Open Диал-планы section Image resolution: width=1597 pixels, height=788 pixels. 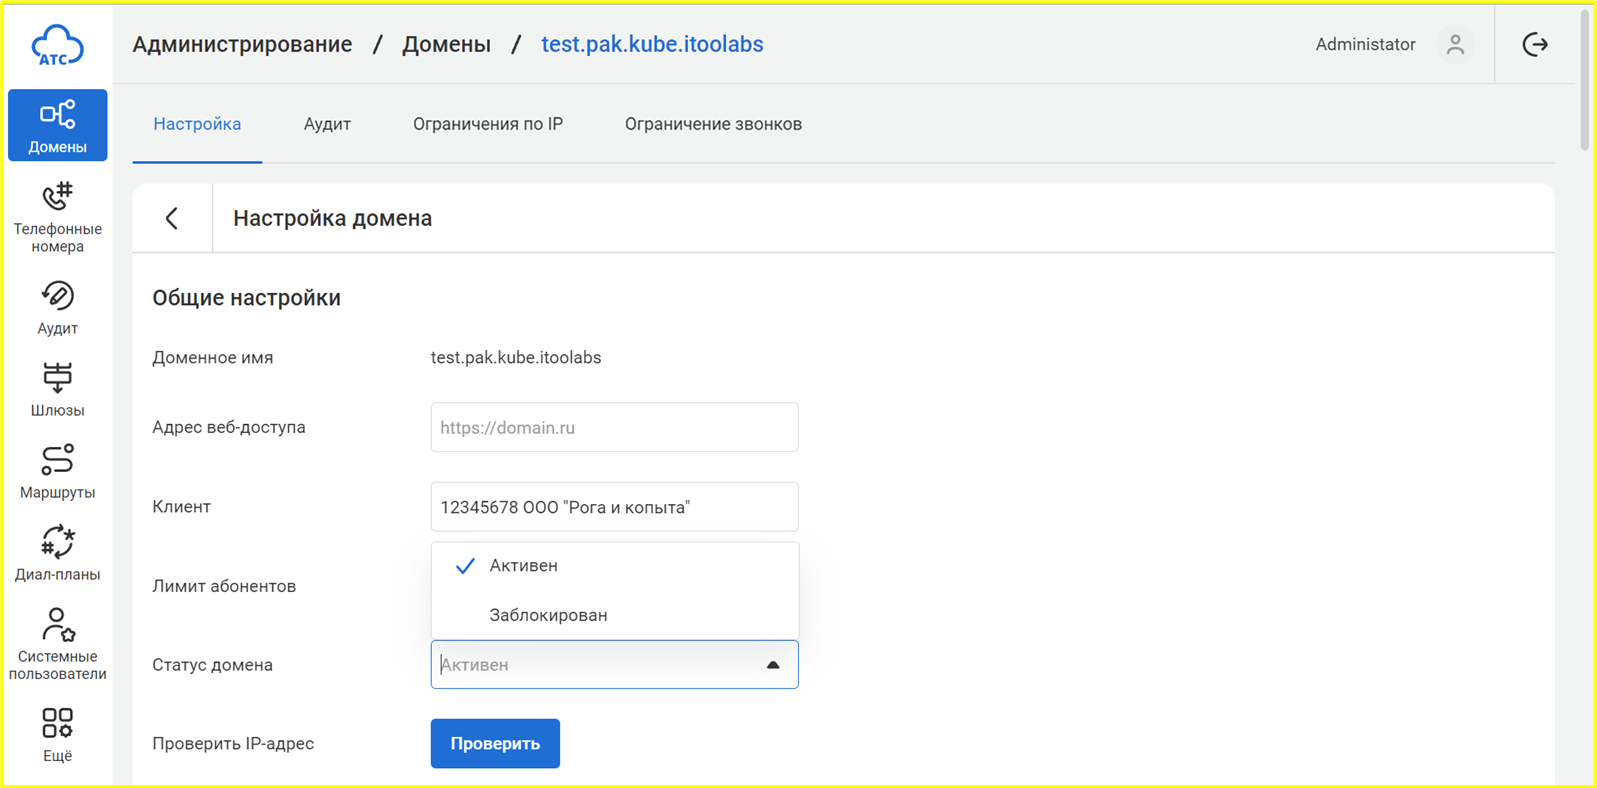(x=57, y=553)
